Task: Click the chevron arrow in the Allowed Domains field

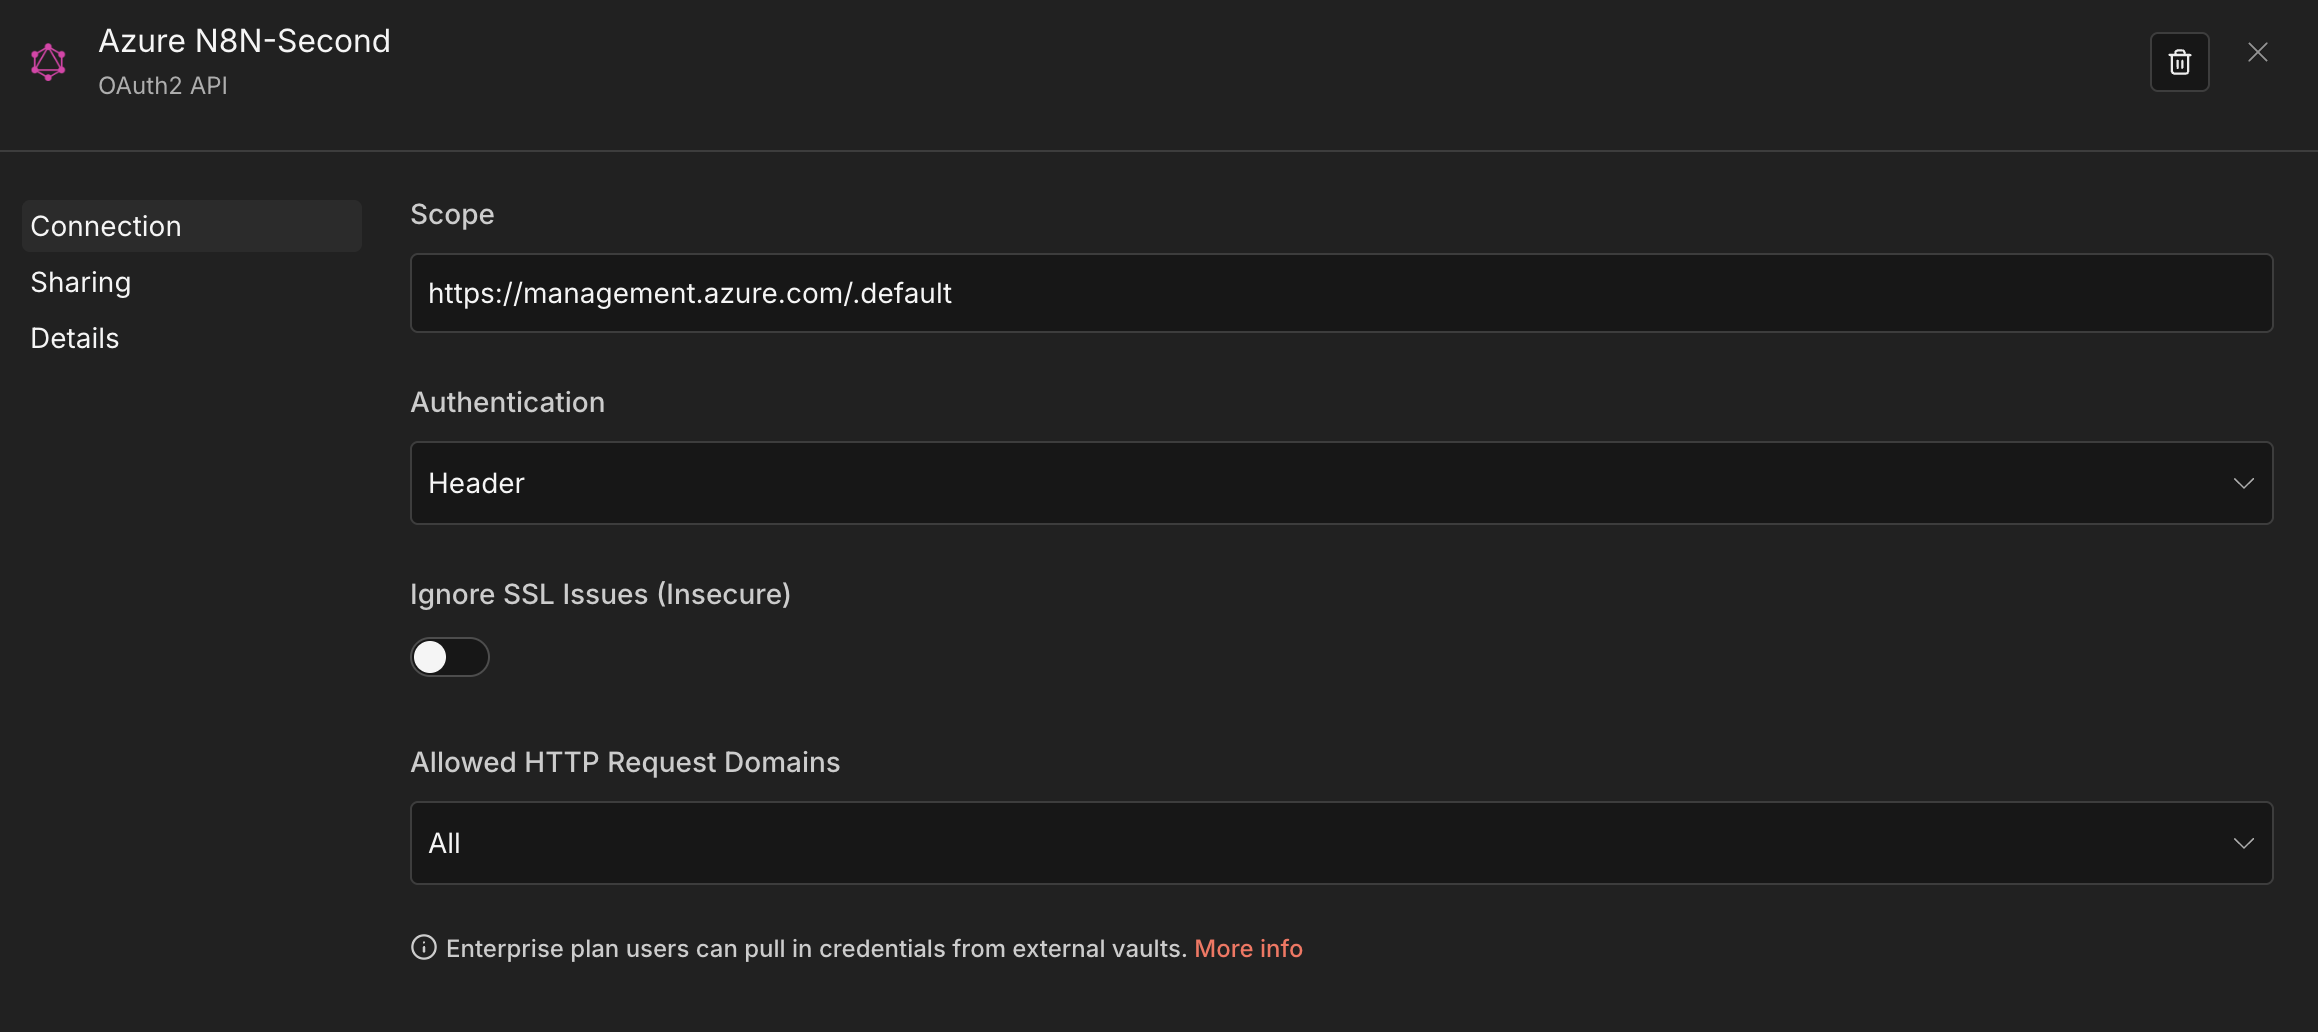Action: click(2243, 843)
